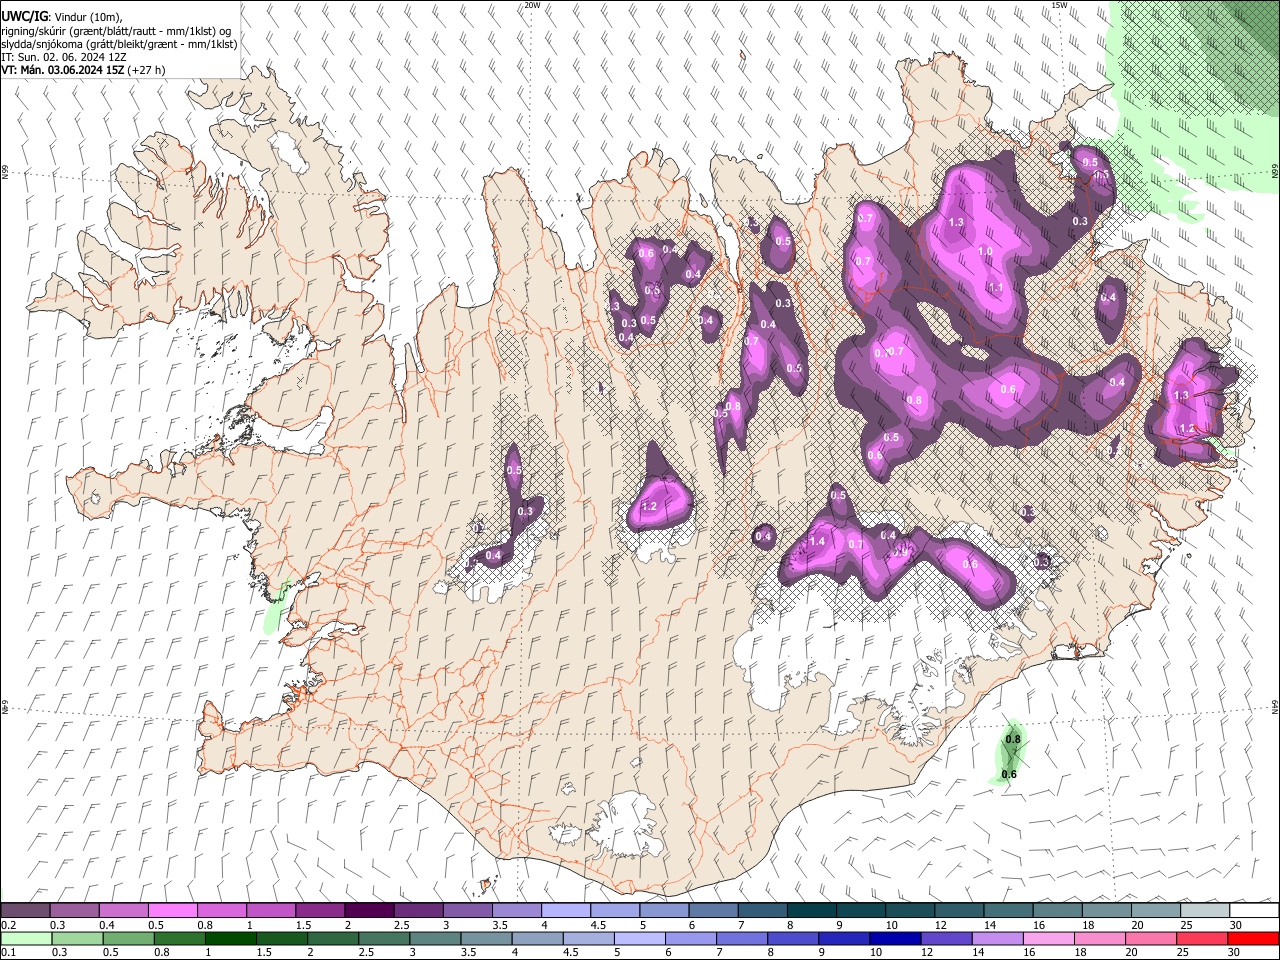The width and height of the screenshot is (1280, 960).
Task: Pick the snow scale swatch starting at 14
Action: click(1007, 911)
